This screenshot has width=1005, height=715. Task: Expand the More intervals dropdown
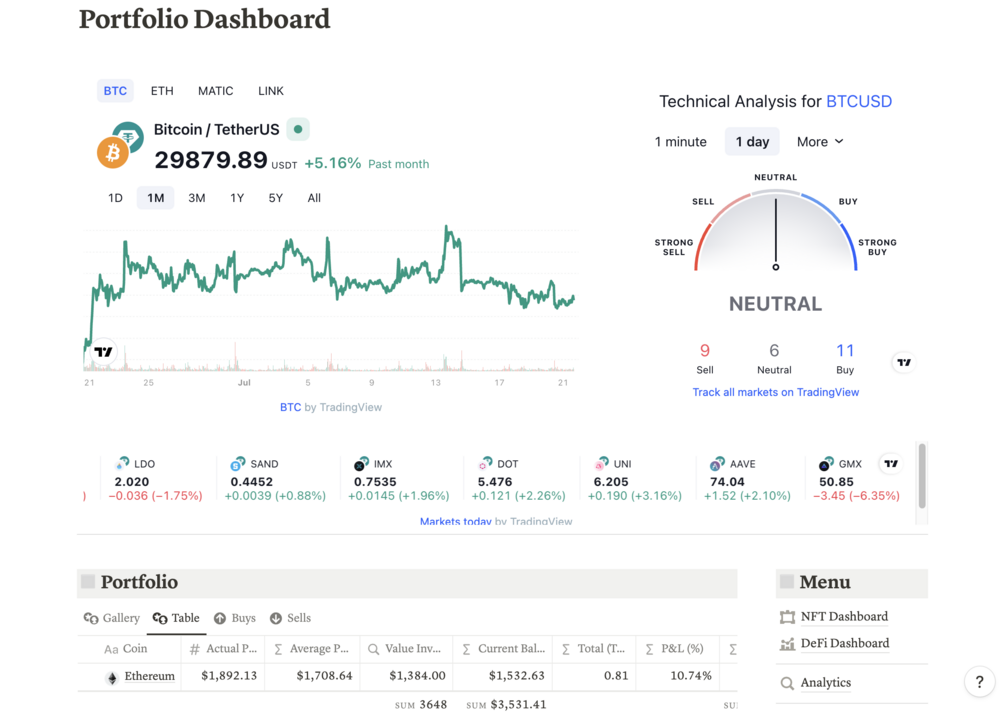coord(820,142)
